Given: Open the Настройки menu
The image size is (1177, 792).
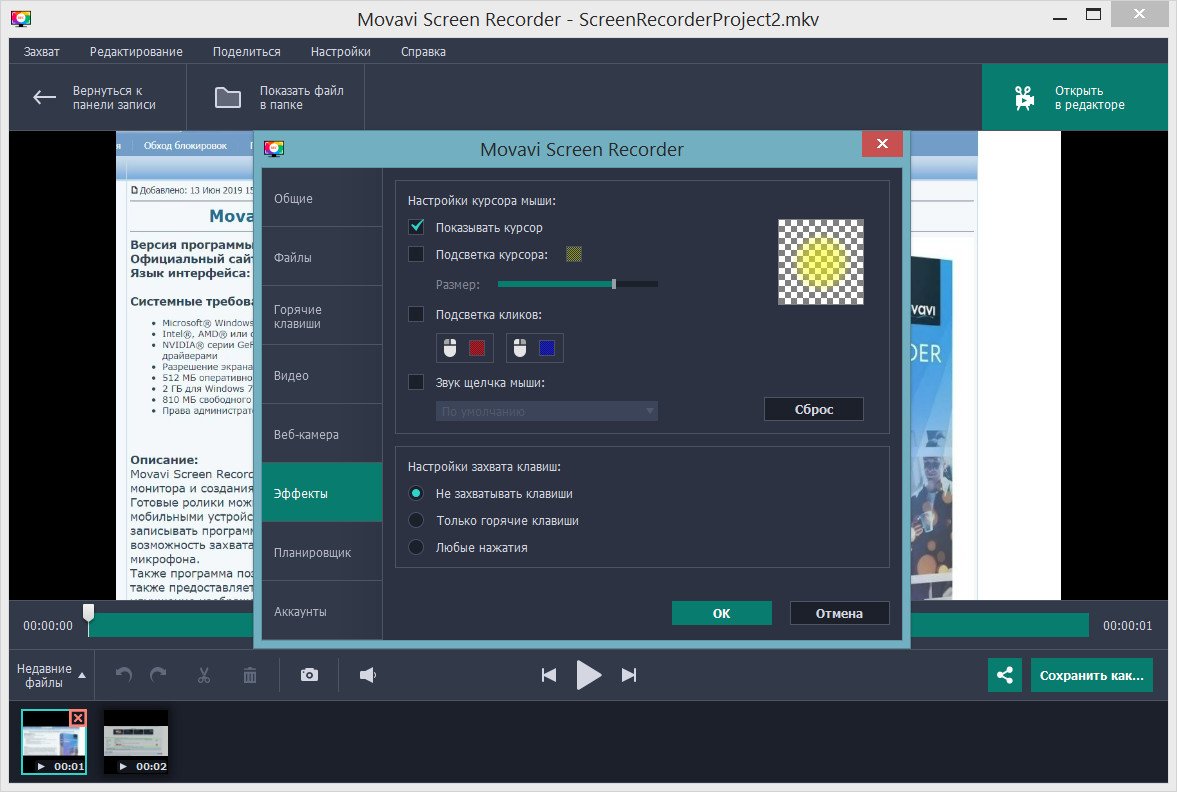Looking at the screenshot, I should tap(340, 51).
